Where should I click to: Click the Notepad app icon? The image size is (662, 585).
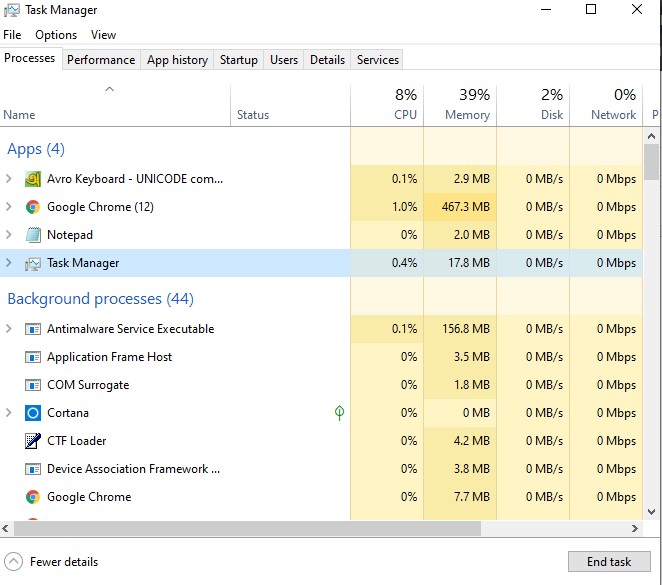point(33,235)
